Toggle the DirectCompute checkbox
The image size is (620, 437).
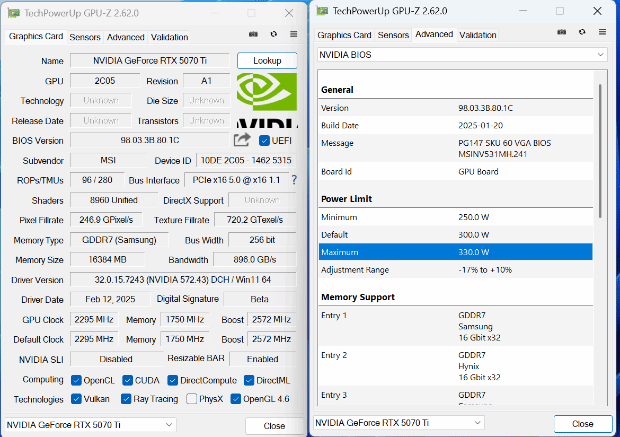[x=172, y=380]
